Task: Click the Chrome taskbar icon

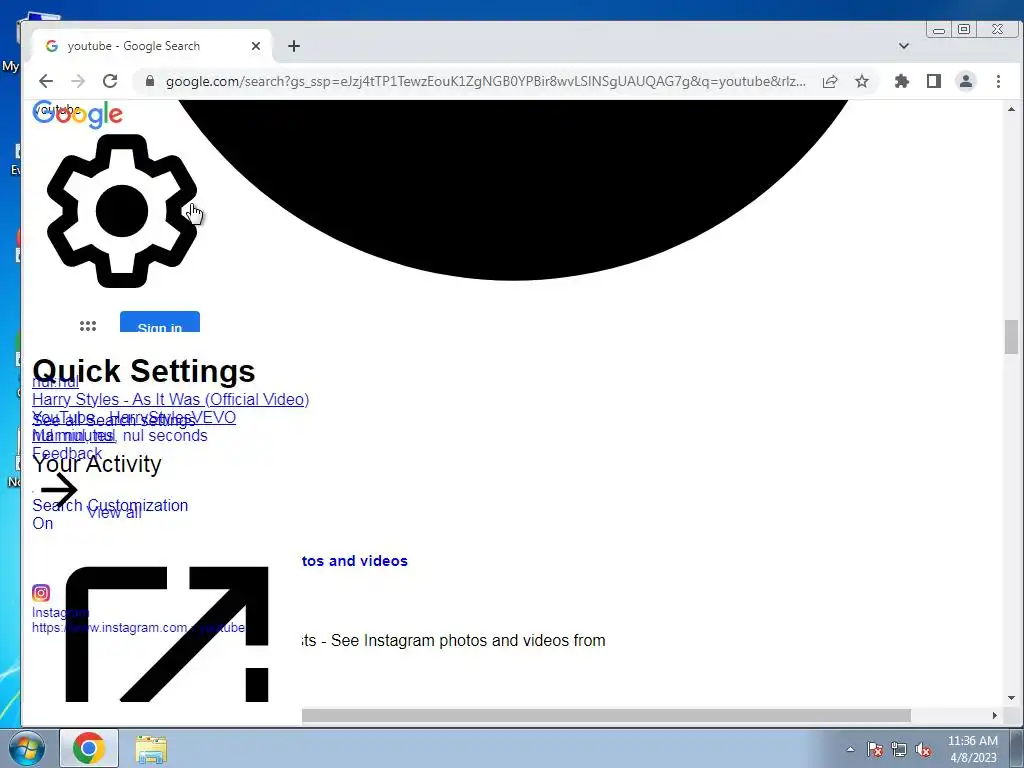Action: 89,748
